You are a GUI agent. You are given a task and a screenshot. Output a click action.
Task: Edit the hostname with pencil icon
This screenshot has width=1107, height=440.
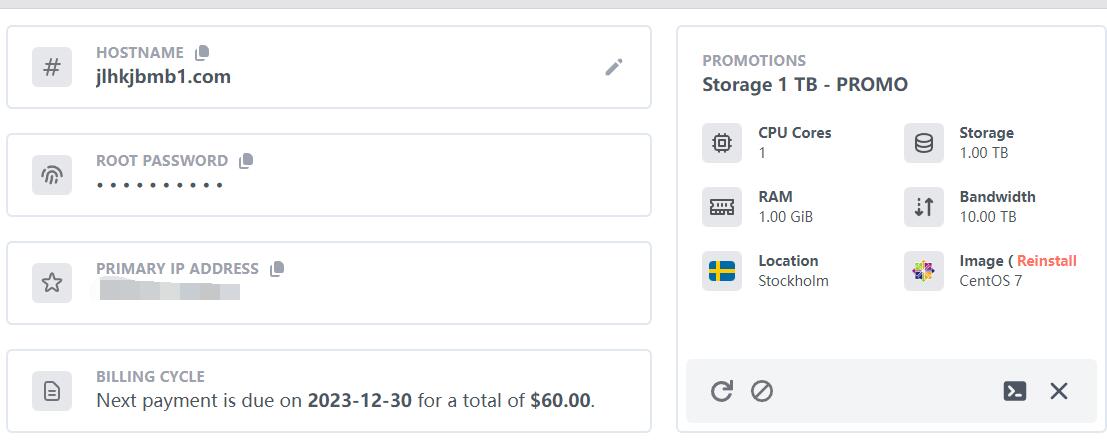point(614,67)
